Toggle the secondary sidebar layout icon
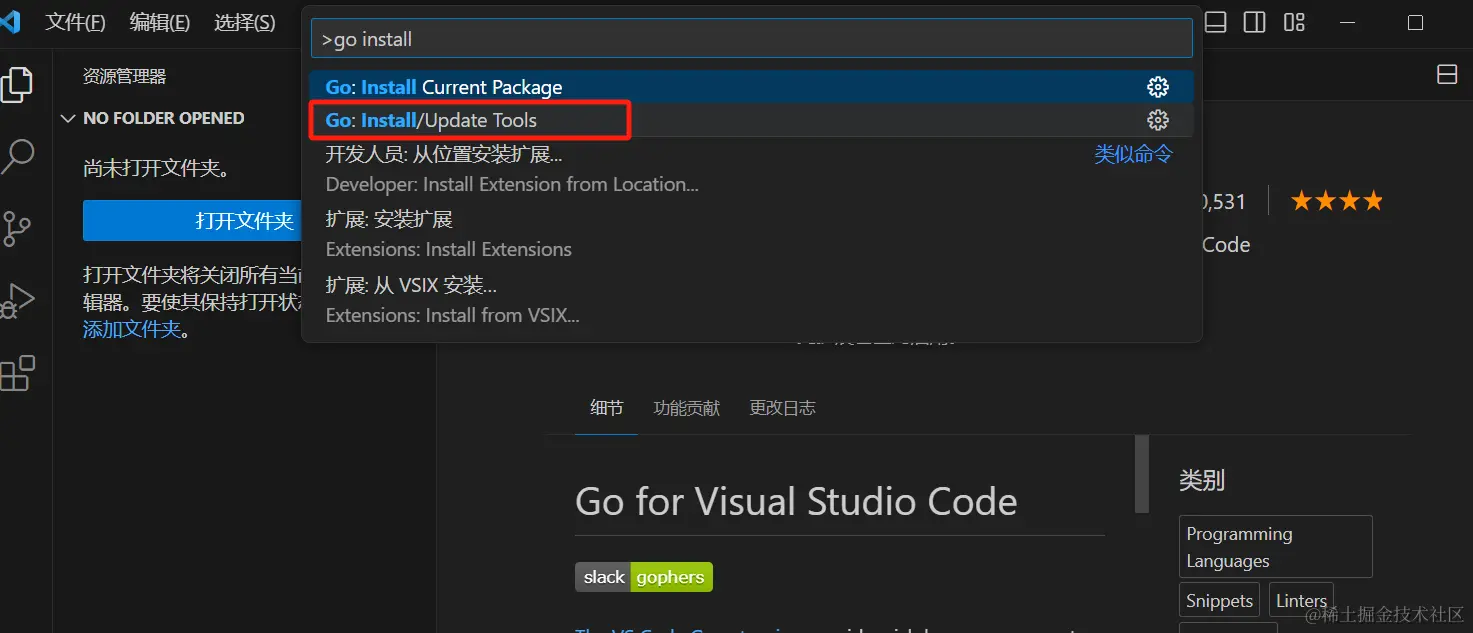The width and height of the screenshot is (1473, 633). pos(1254,22)
